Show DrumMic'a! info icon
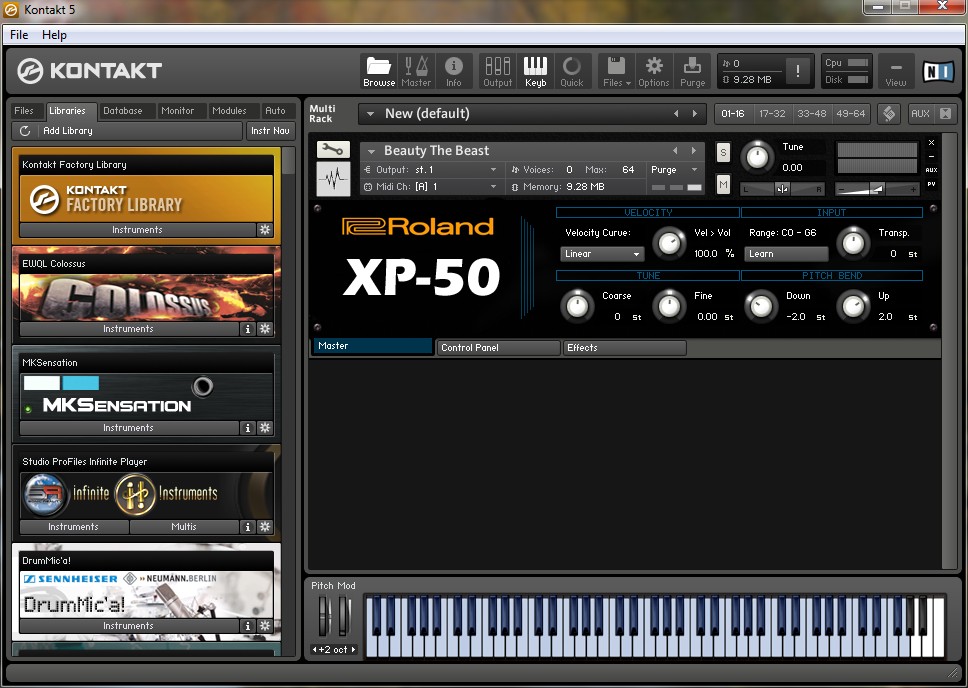 (248, 626)
